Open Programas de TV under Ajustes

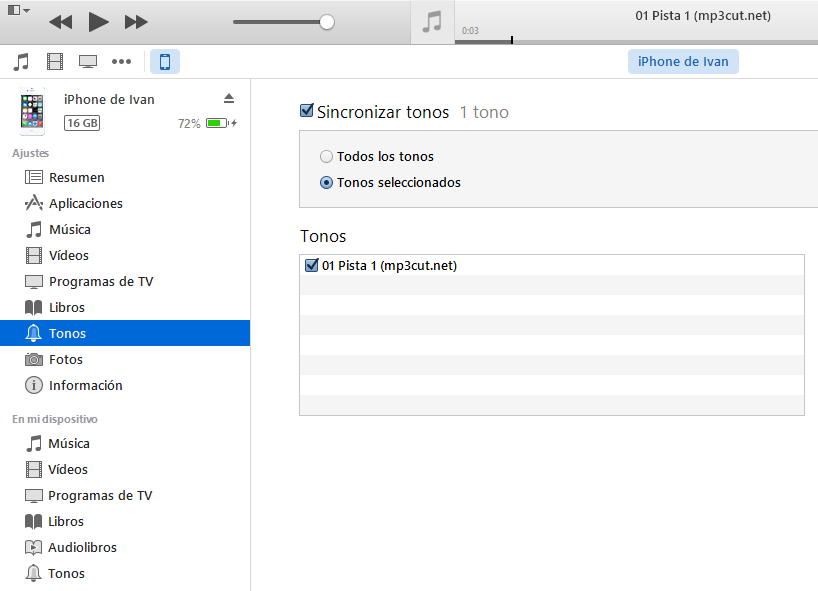pyautogui.click(x=125, y=282)
